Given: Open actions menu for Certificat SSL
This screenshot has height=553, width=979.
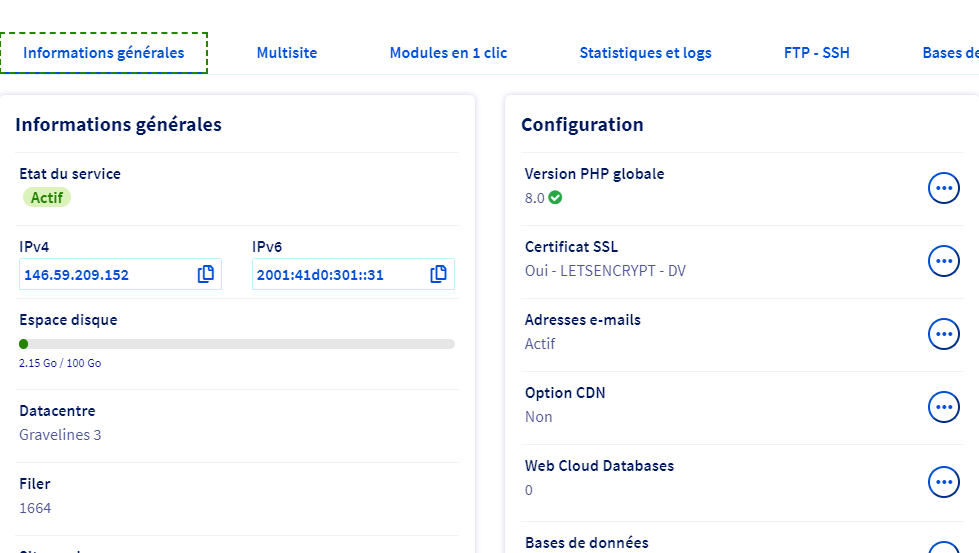Looking at the screenshot, I should coord(943,261).
